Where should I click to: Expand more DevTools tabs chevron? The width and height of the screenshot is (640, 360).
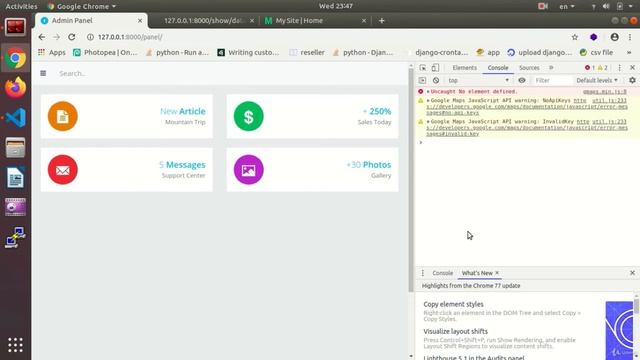point(551,68)
